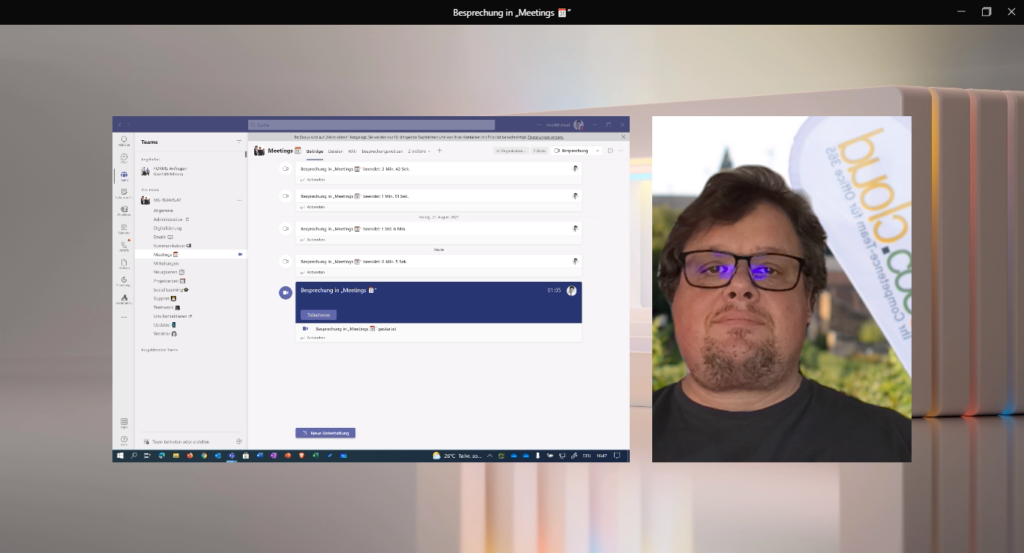Open the more apps ellipsis in shared sidebar
The height and width of the screenshot is (553, 1024).
coord(123,317)
